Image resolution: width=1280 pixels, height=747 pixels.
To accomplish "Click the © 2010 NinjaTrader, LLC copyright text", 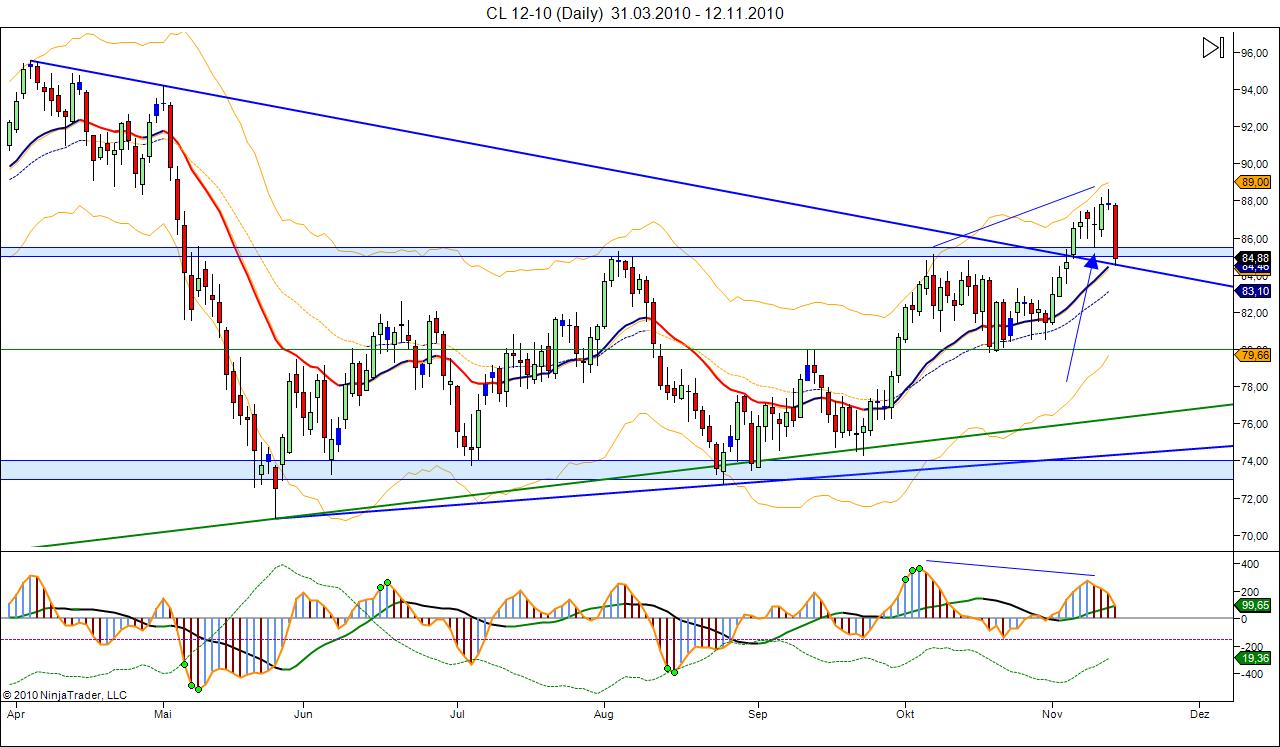I will pos(65,693).
